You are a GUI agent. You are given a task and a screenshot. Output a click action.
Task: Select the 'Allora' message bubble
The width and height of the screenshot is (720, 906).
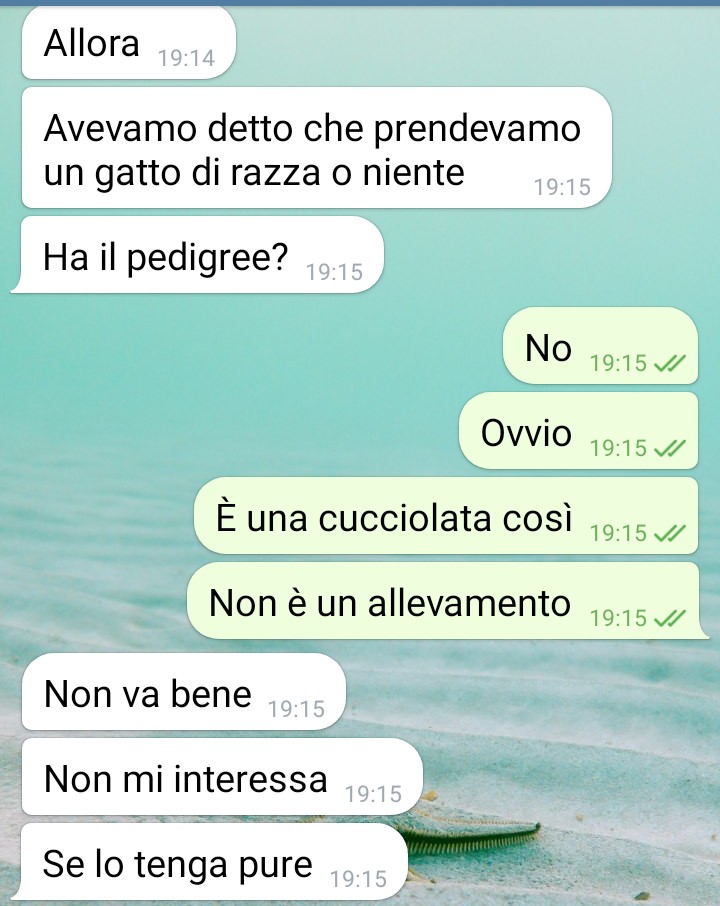129,43
